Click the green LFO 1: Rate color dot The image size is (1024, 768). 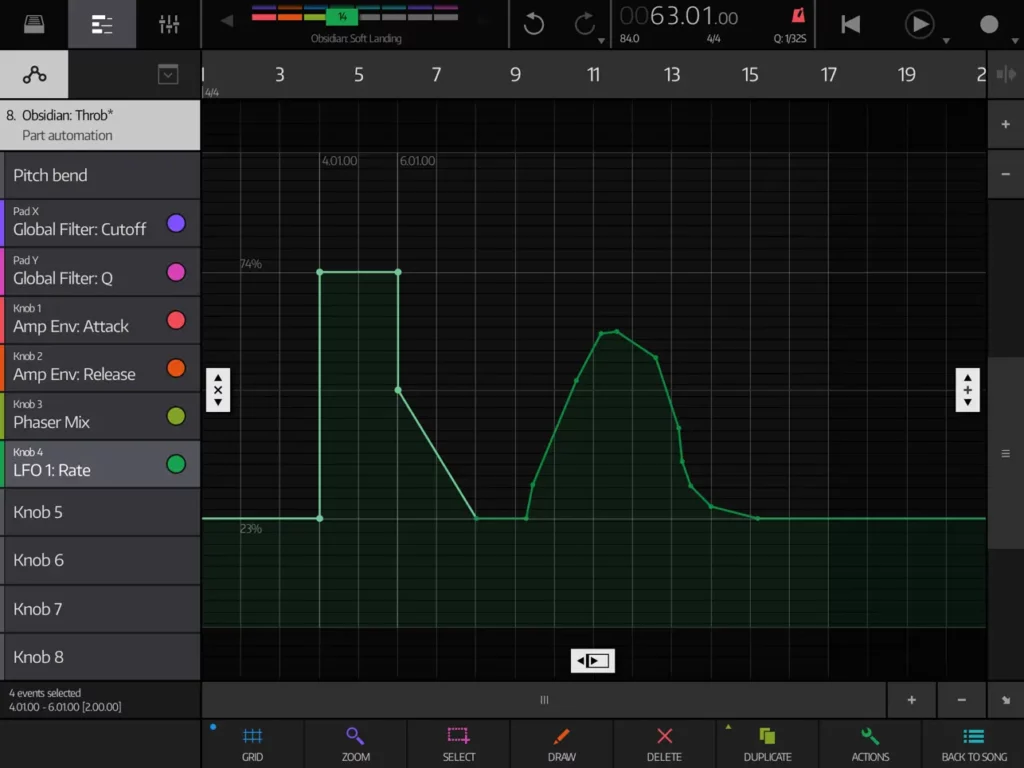176,464
